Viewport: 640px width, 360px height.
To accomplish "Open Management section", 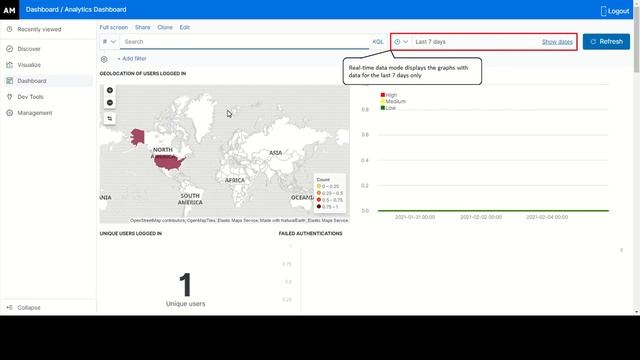I will click(x=35, y=113).
